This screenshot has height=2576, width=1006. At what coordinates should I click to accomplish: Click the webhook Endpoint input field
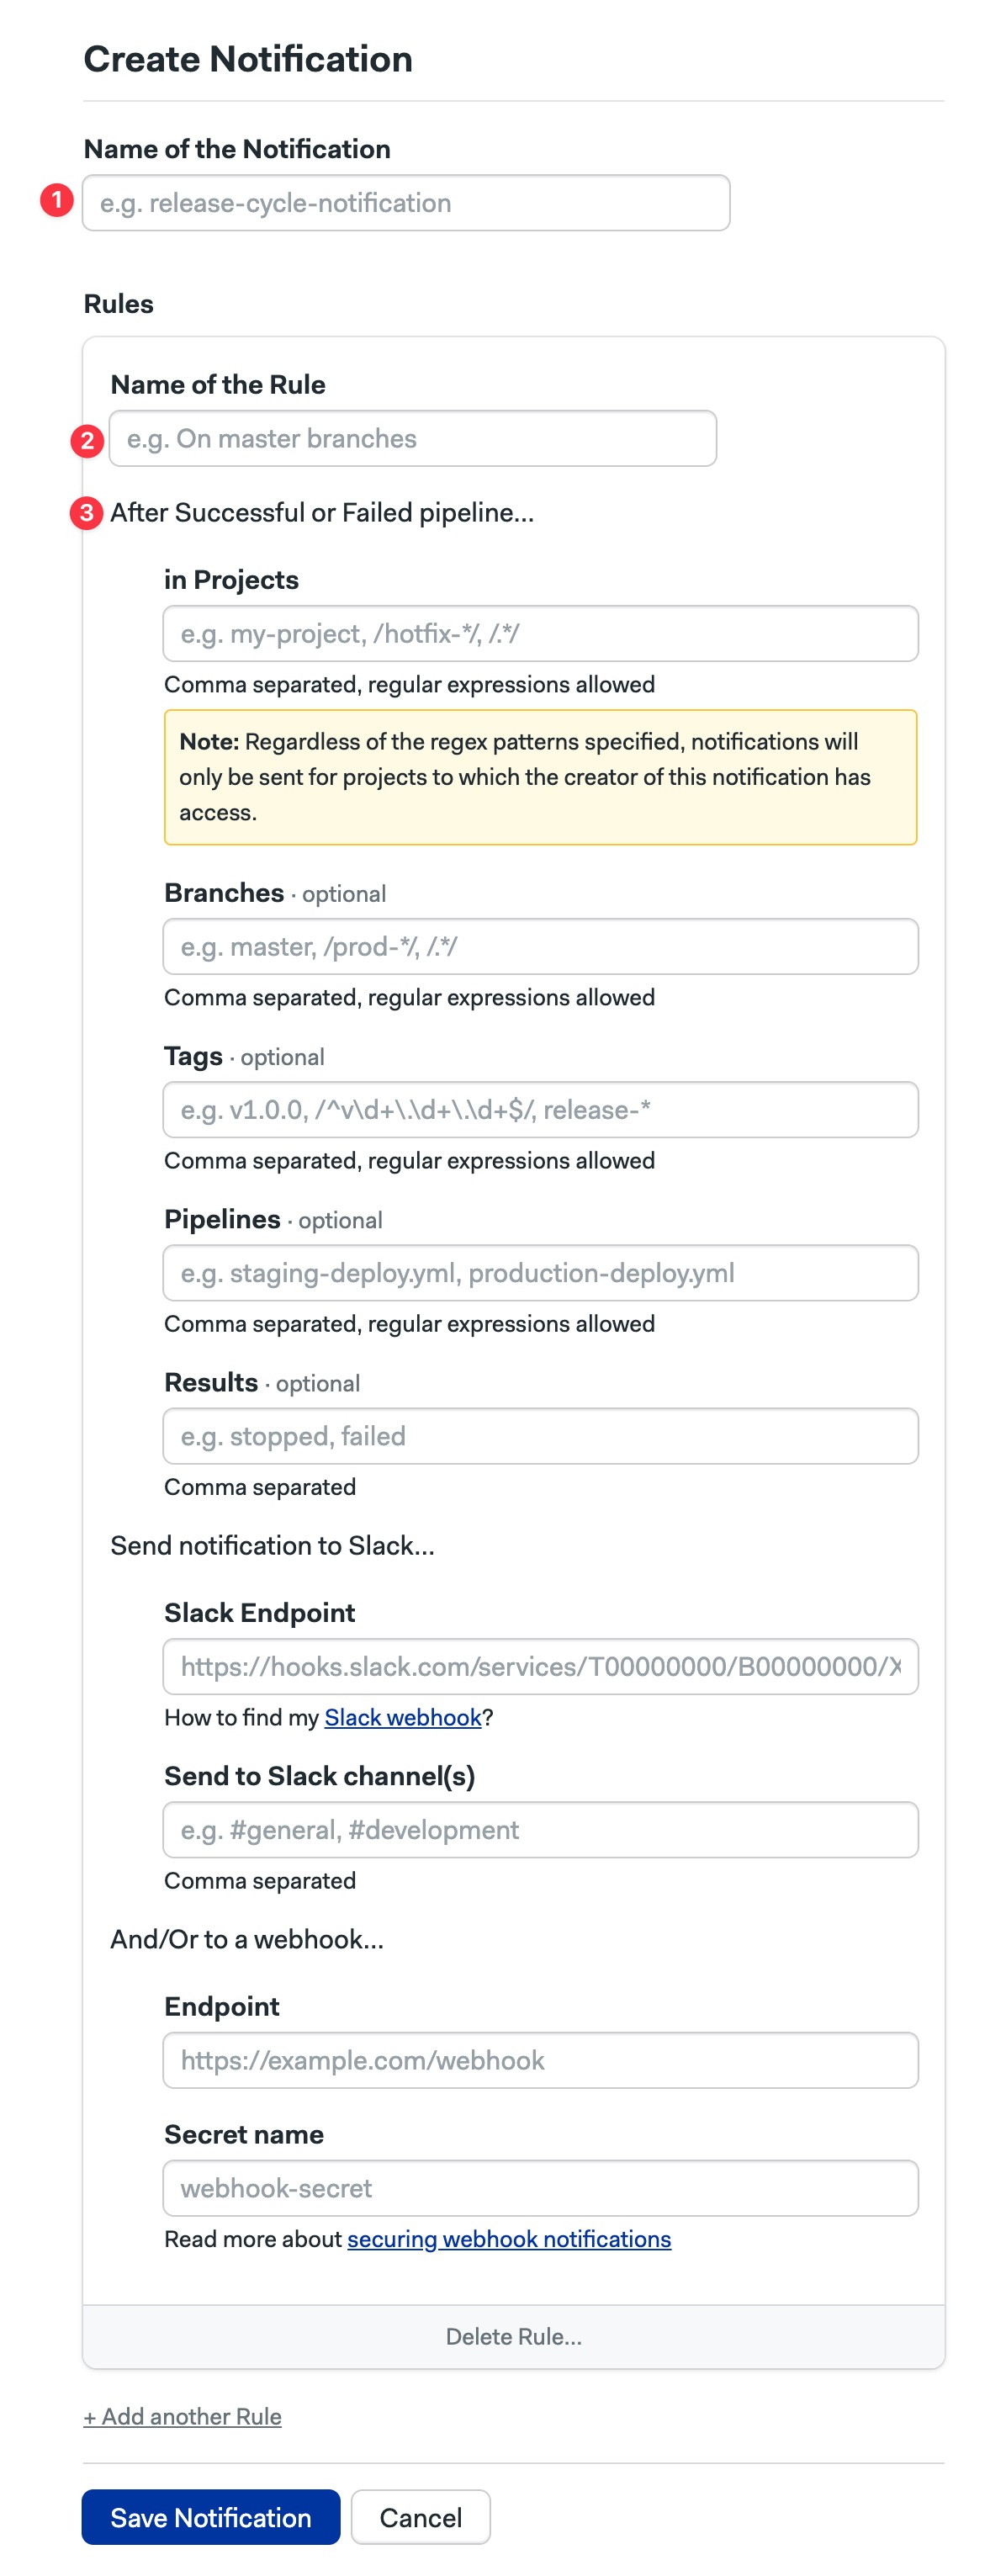pyautogui.click(x=540, y=2060)
